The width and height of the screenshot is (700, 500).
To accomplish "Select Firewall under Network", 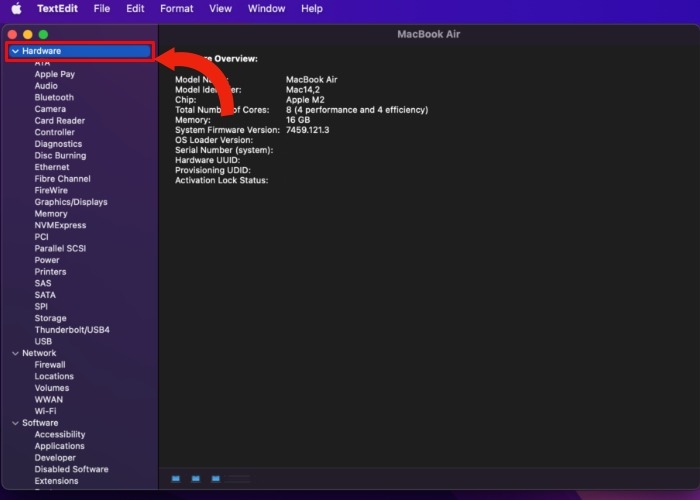I will [50, 364].
